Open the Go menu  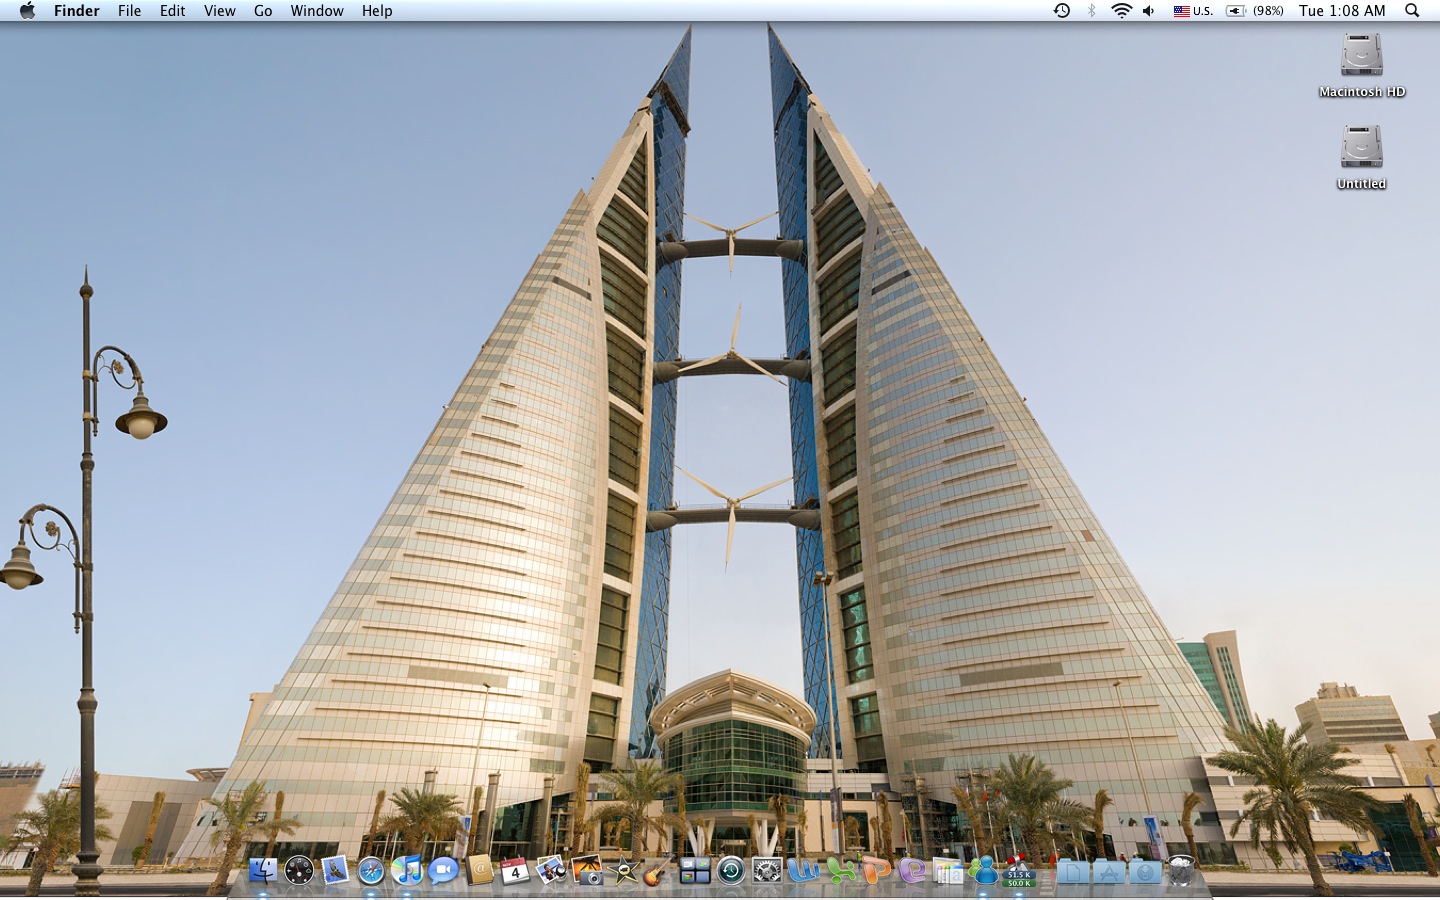[263, 11]
